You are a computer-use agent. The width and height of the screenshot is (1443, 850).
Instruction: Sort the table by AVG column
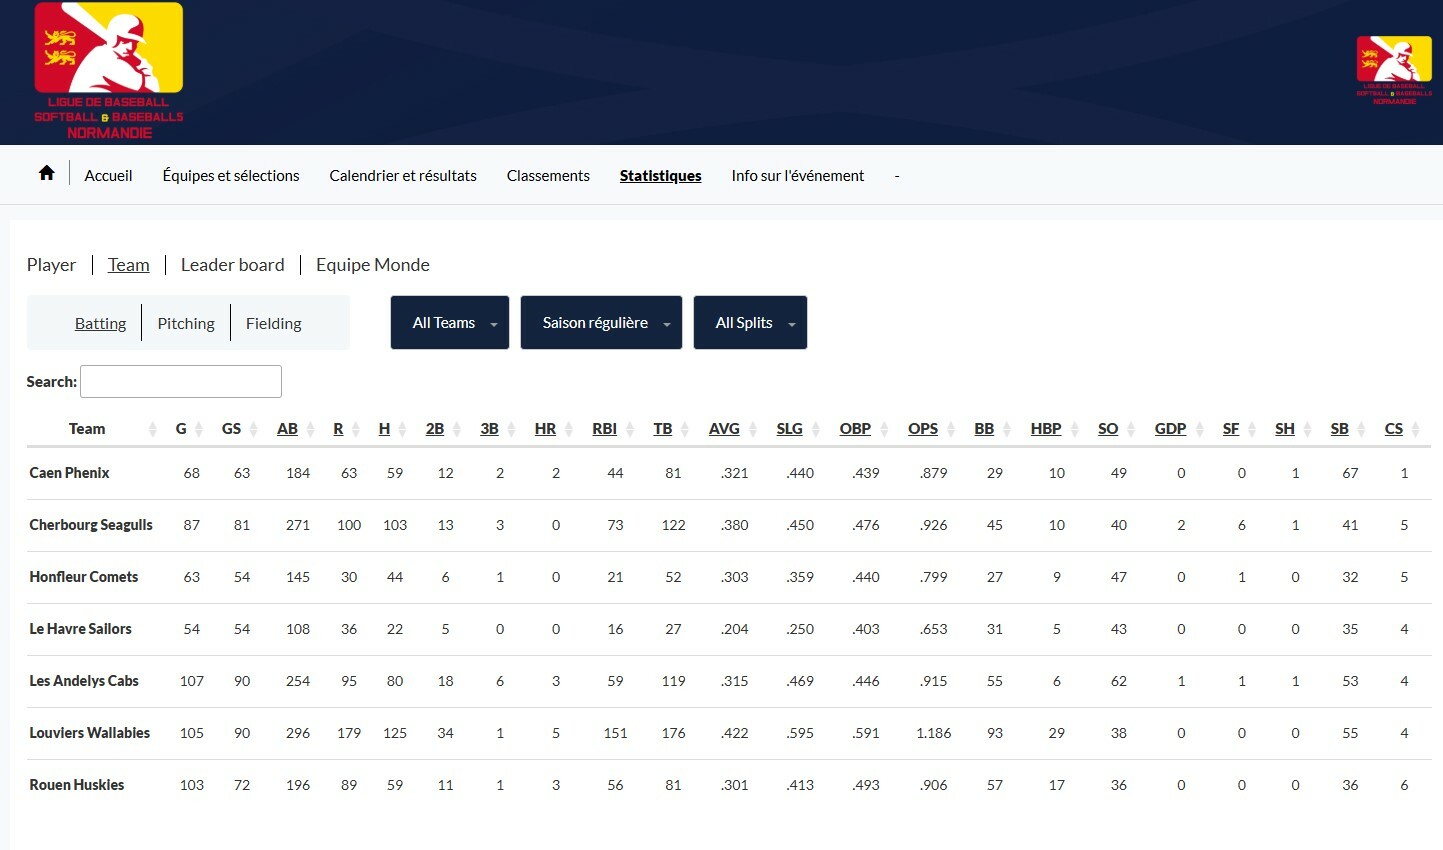coord(724,429)
